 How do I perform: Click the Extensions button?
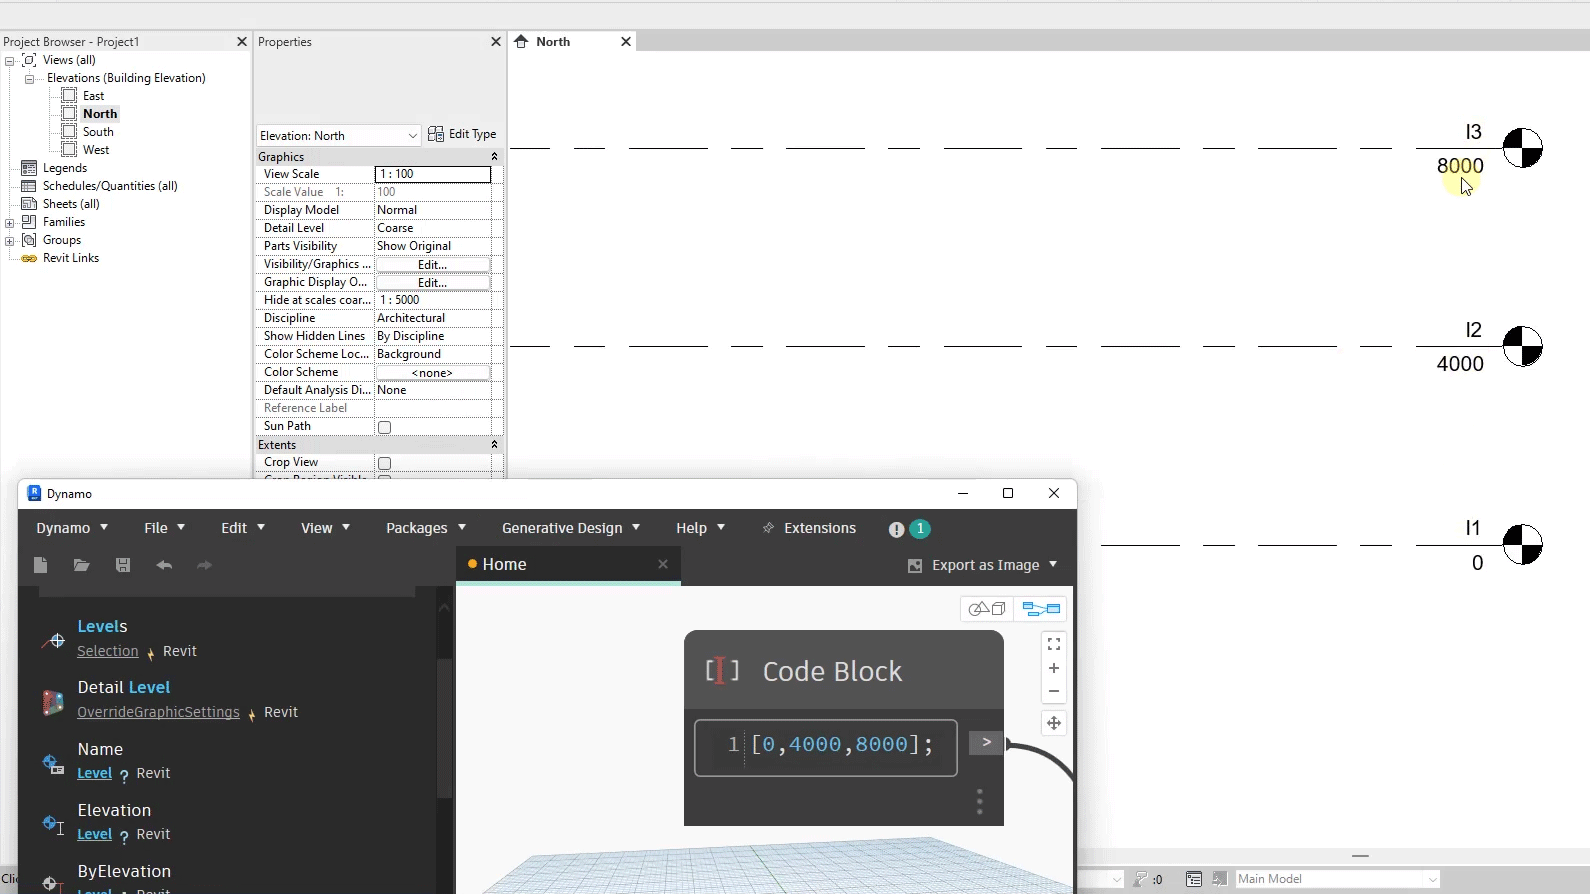click(809, 528)
